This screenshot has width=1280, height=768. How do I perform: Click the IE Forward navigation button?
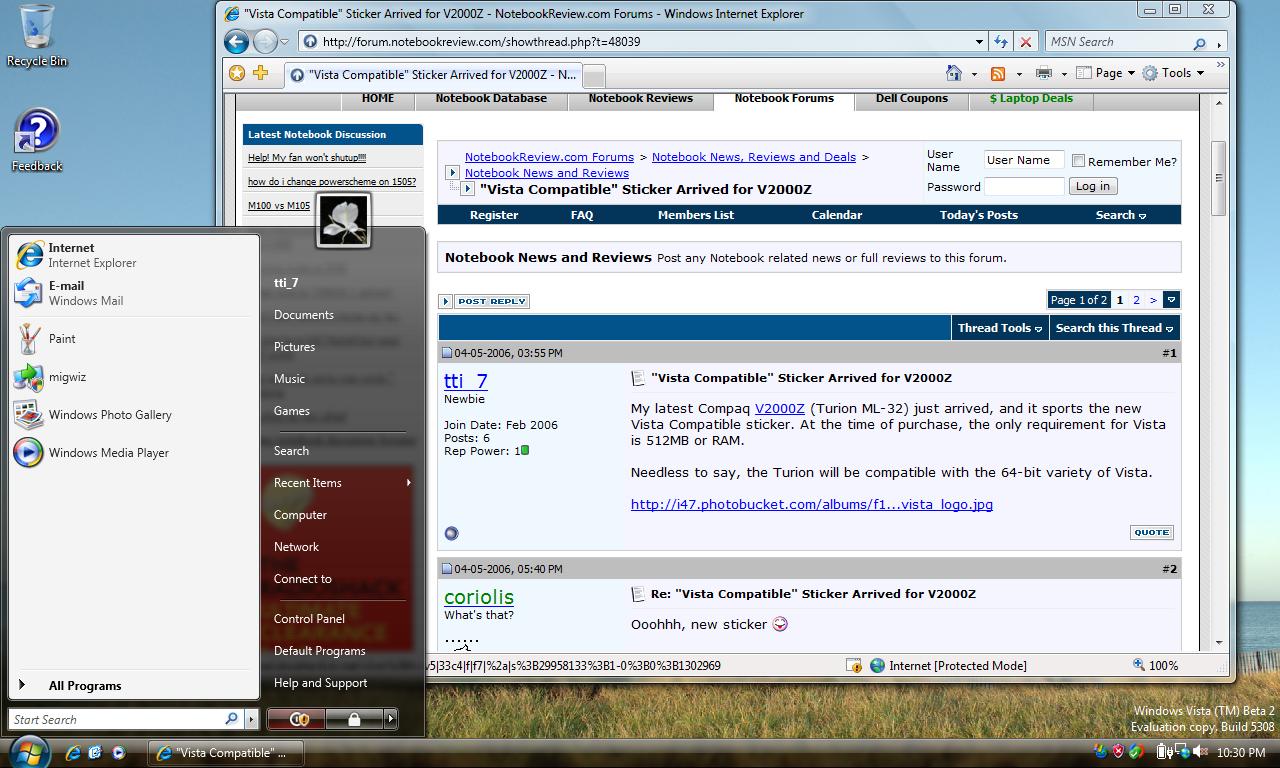pos(265,42)
